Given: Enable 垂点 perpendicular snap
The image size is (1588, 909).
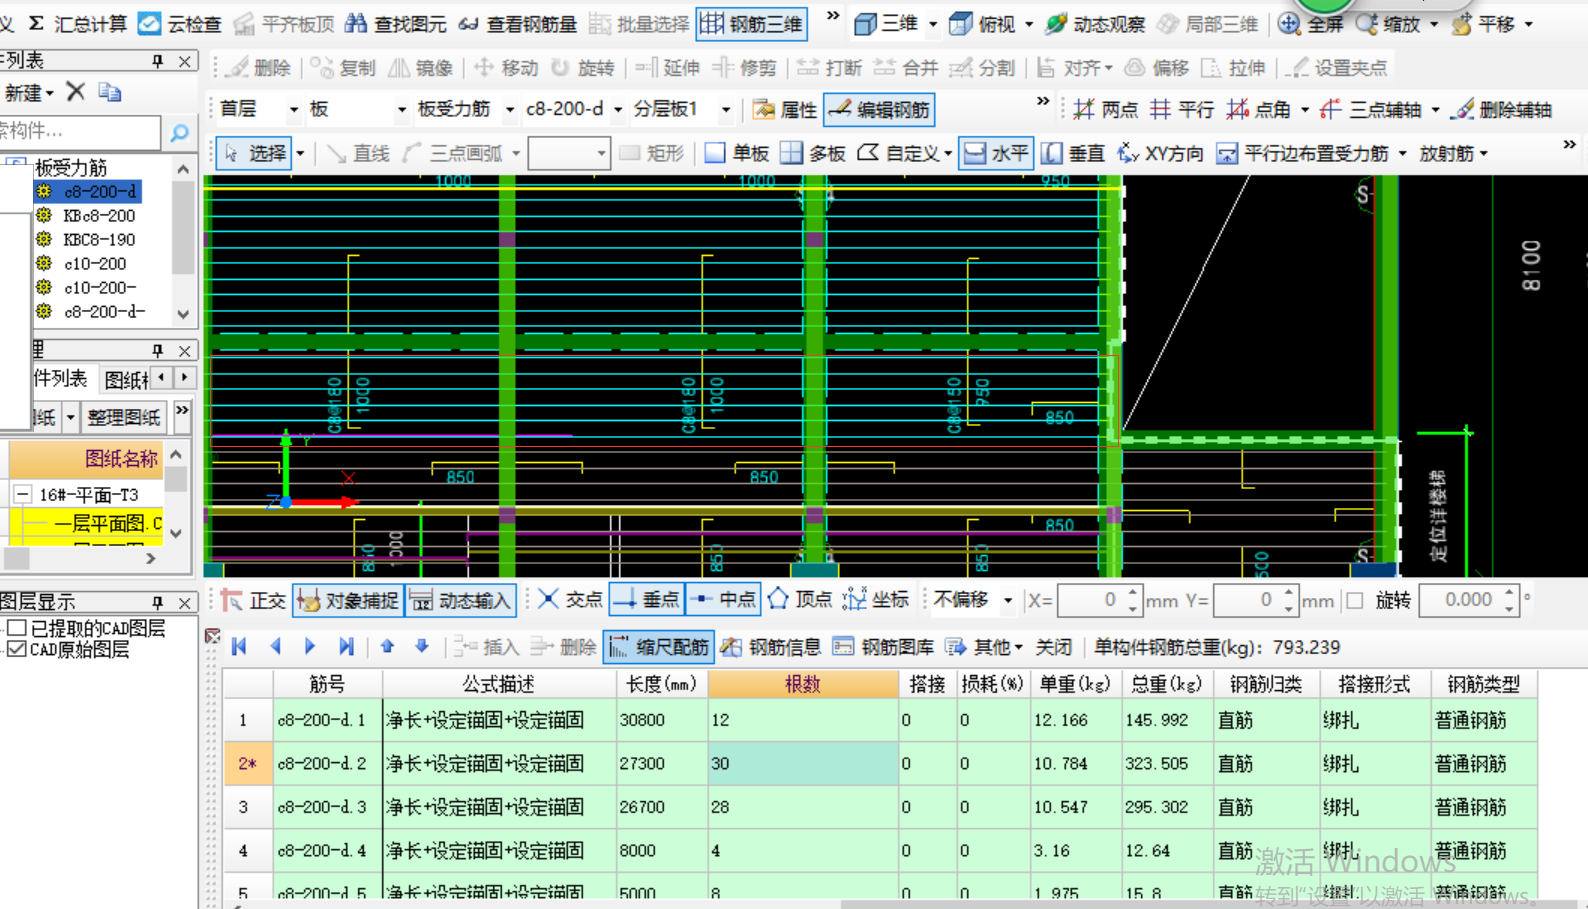Looking at the screenshot, I should pyautogui.click(x=647, y=600).
